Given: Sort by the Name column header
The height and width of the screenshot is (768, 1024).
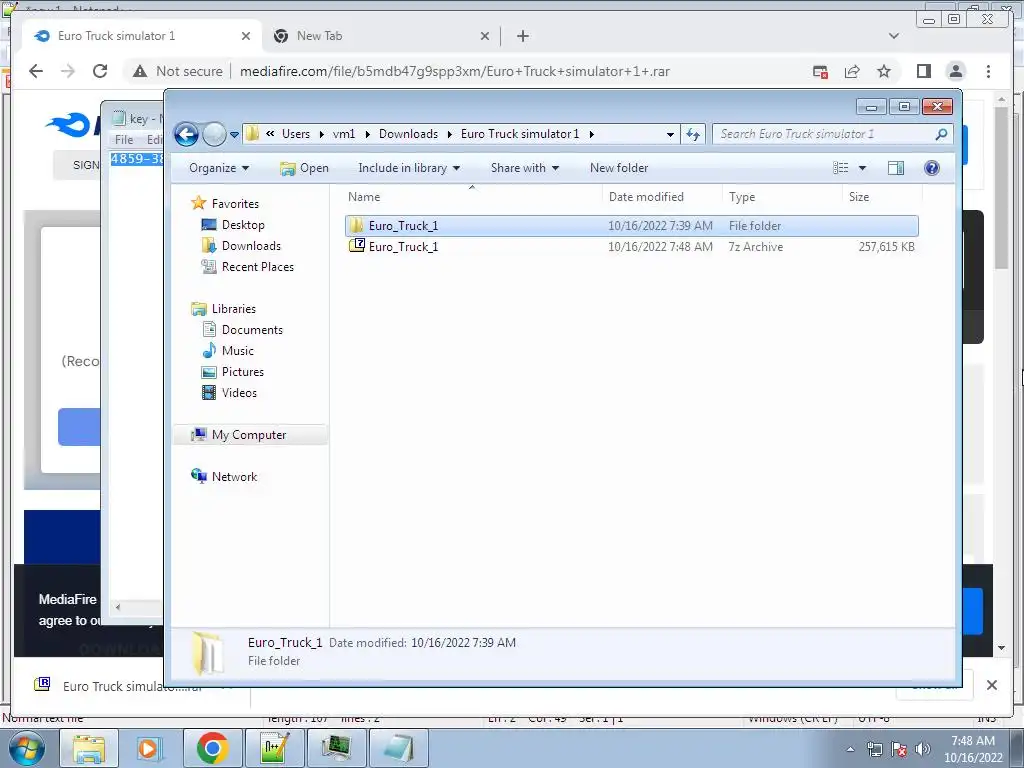Looking at the screenshot, I should tap(364, 197).
